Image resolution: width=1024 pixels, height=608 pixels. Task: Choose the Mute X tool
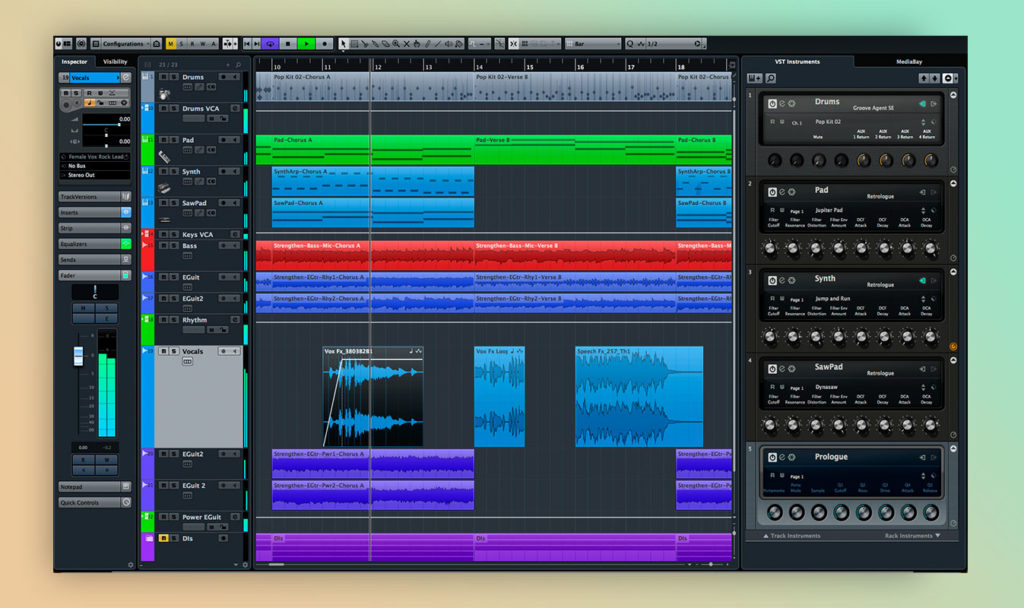coord(406,44)
